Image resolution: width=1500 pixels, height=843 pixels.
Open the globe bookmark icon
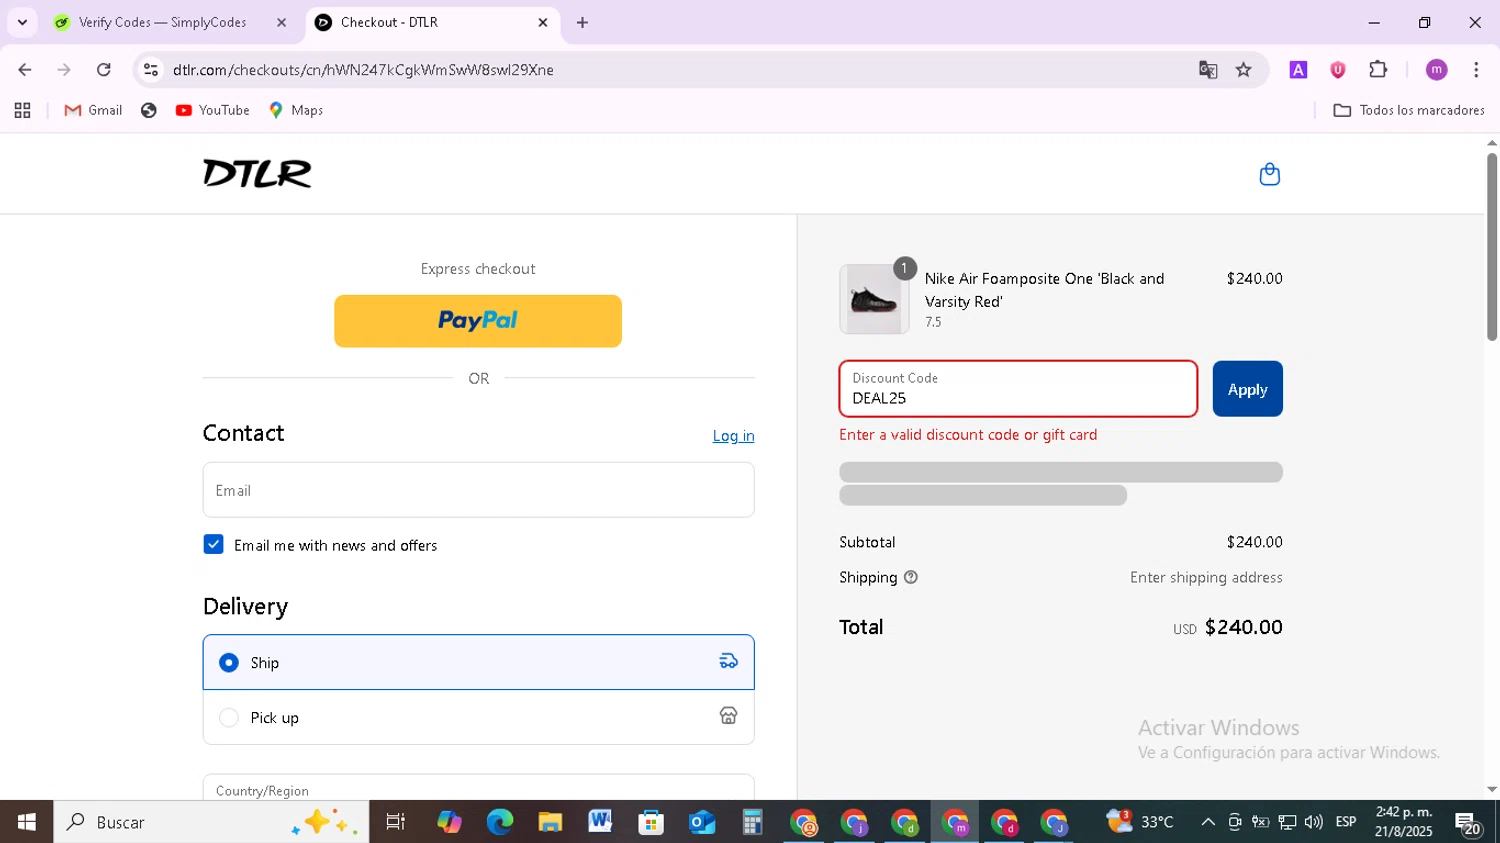(x=149, y=110)
